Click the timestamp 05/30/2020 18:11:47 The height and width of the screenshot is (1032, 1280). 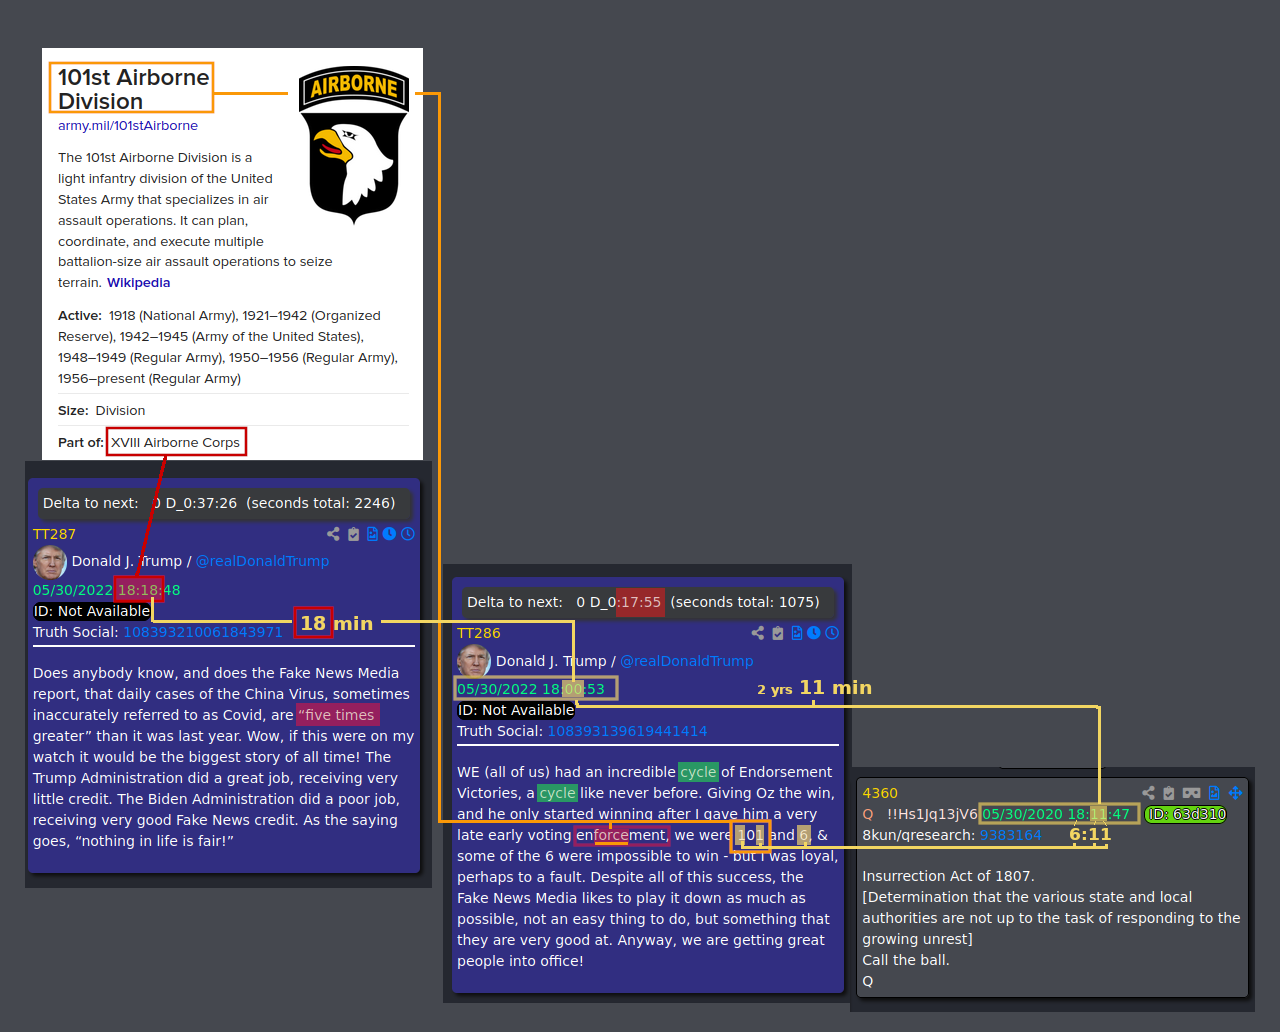pyautogui.click(x=1056, y=814)
